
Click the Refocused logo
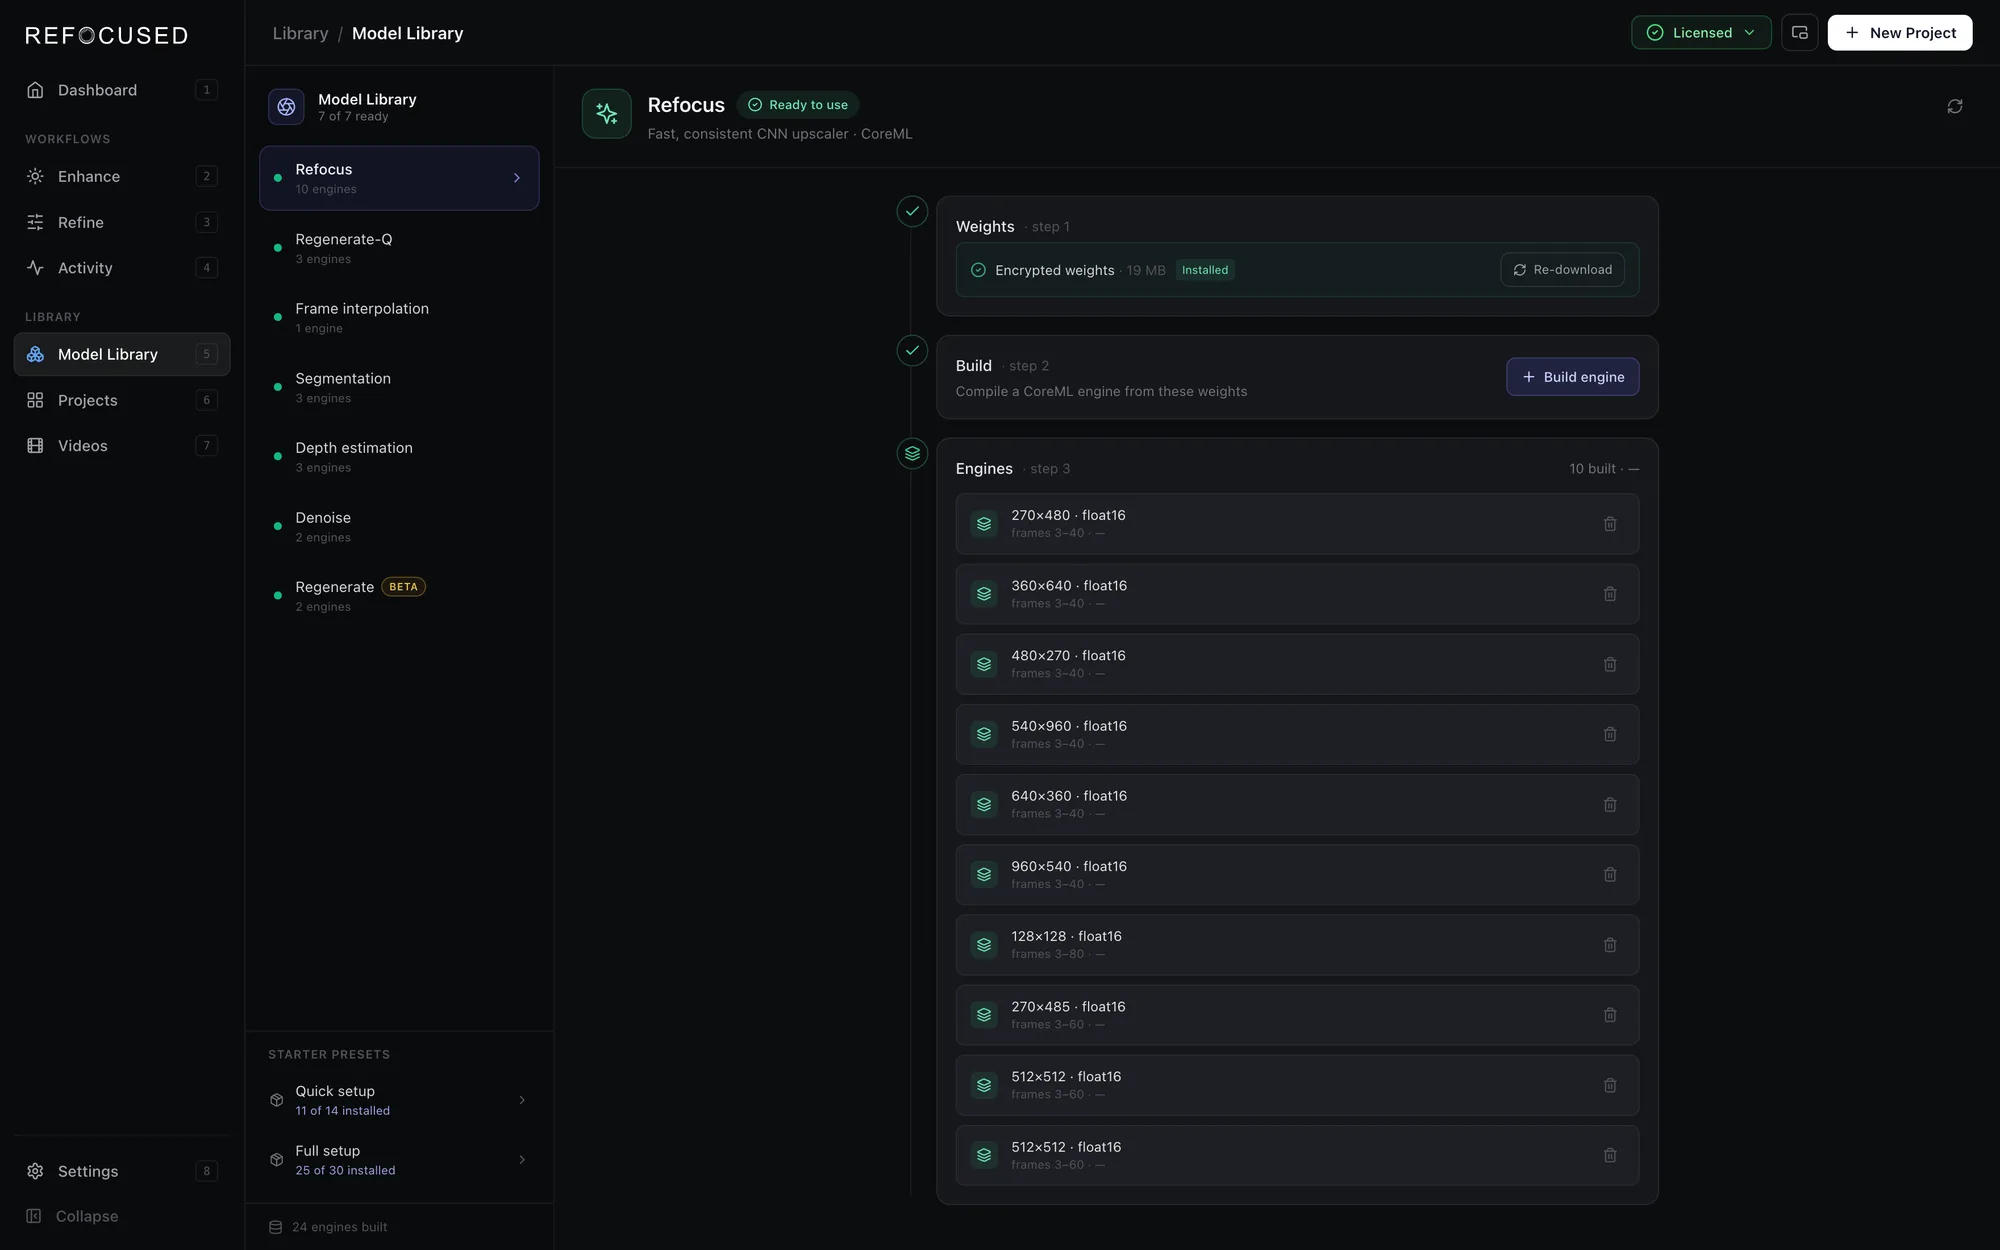[107, 35]
